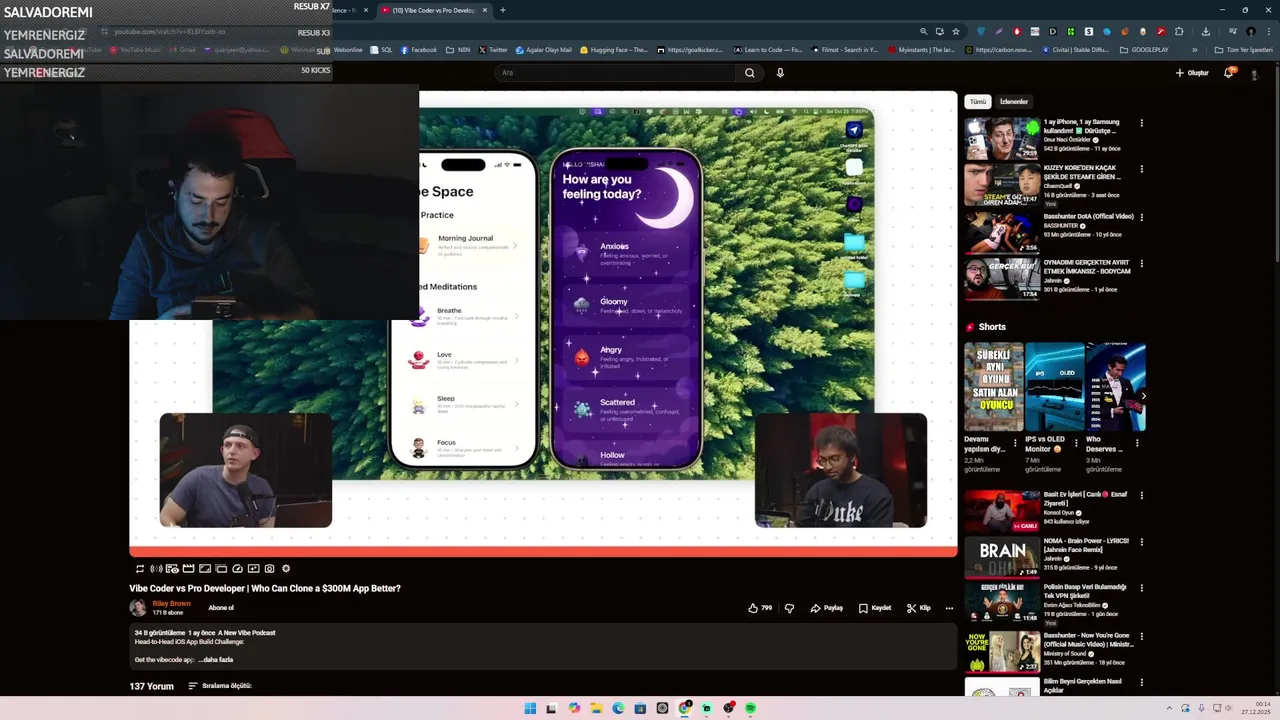Open more actions menu beside Klip
The height and width of the screenshot is (720, 1280).
tap(949, 607)
